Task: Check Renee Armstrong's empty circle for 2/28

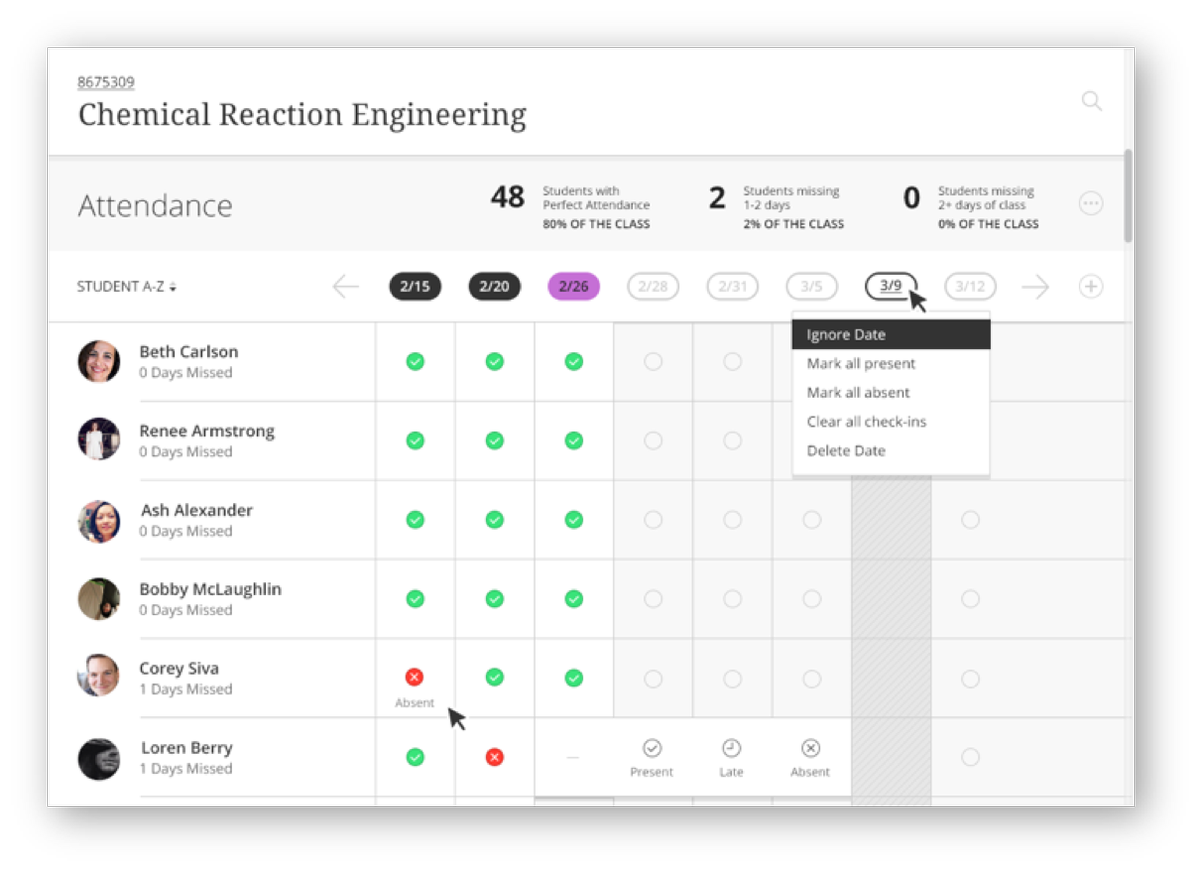Action: (653, 440)
